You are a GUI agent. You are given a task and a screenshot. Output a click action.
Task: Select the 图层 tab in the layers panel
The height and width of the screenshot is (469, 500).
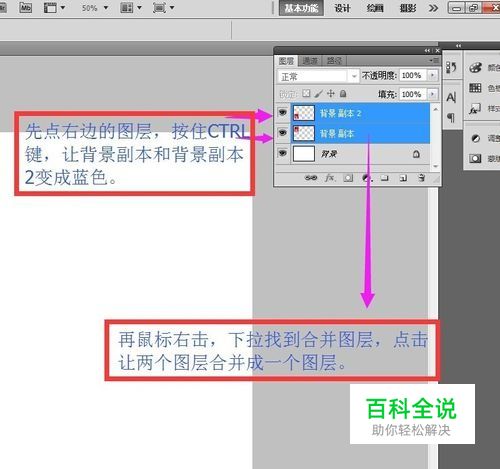click(x=286, y=61)
